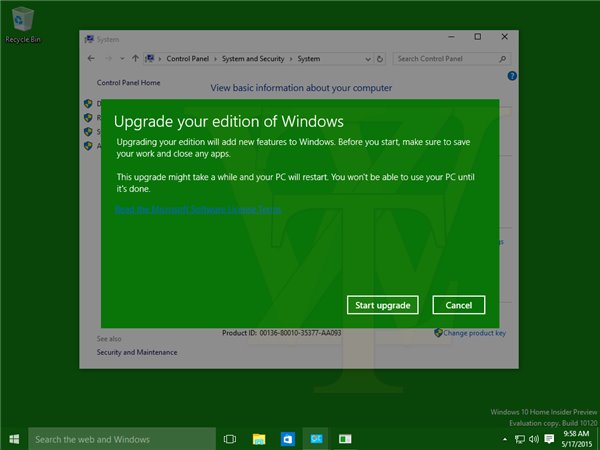Refresh the Control Panel System page
The image size is (600, 450).
[382, 59]
